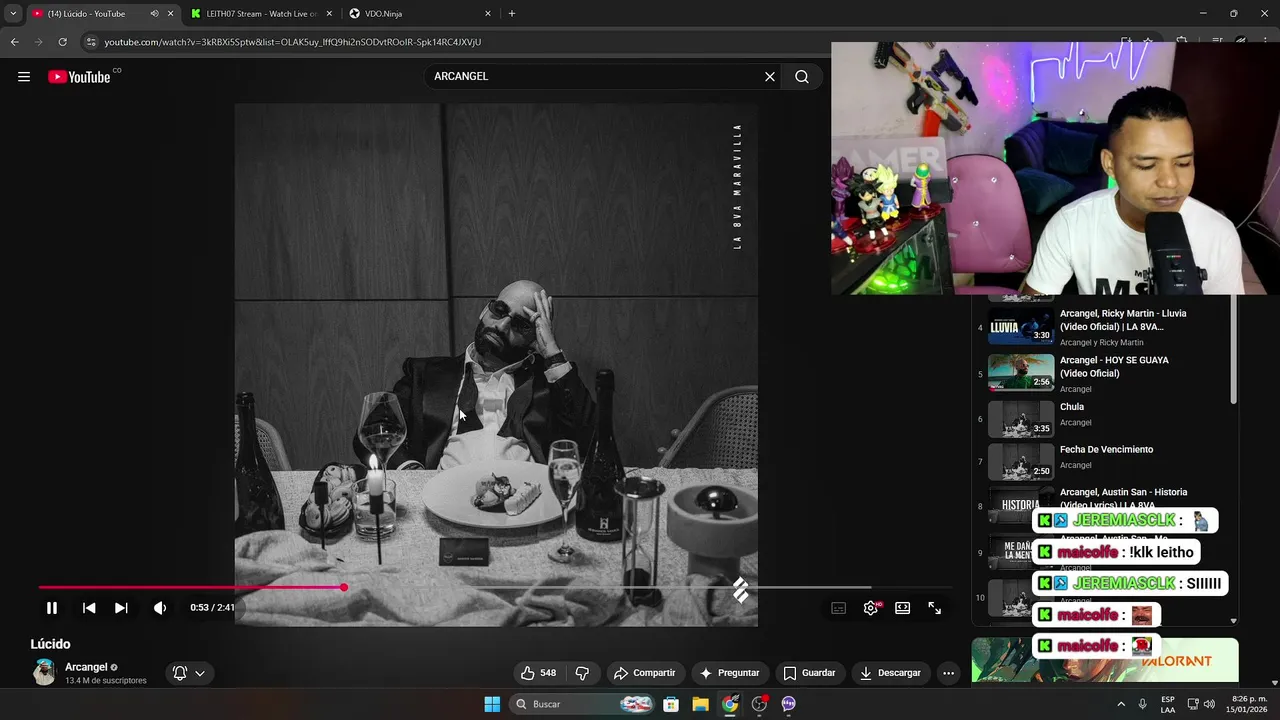Image resolution: width=1280 pixels, height=720 pixels.
Task: Click the Descargar download button
Action: (x=890, y=673)
